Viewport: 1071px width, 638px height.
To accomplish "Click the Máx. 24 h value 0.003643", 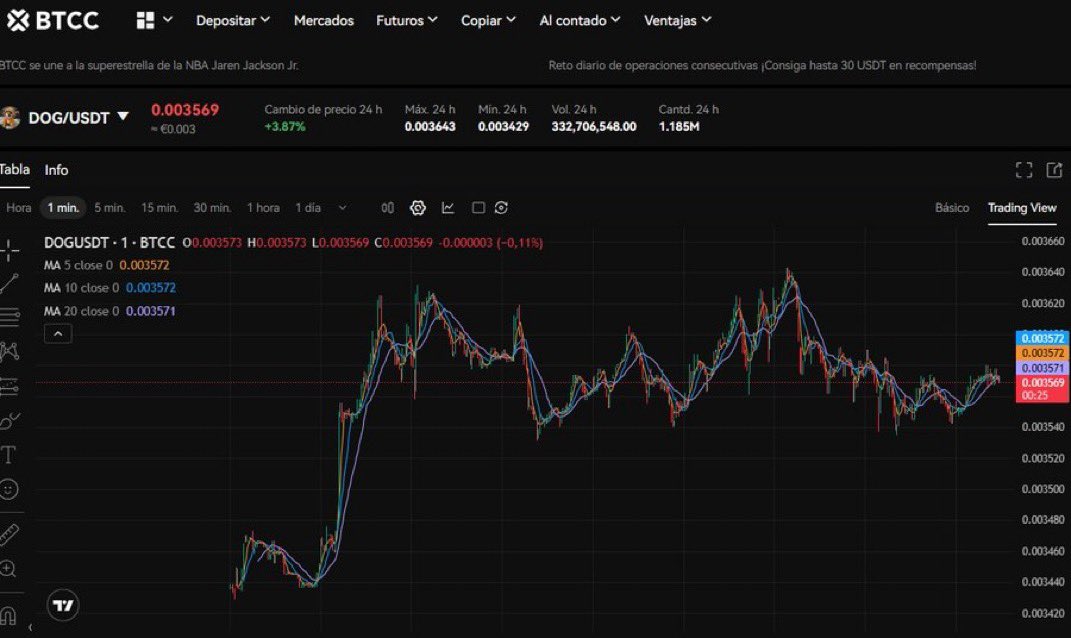I will click(x=430, y=126).
